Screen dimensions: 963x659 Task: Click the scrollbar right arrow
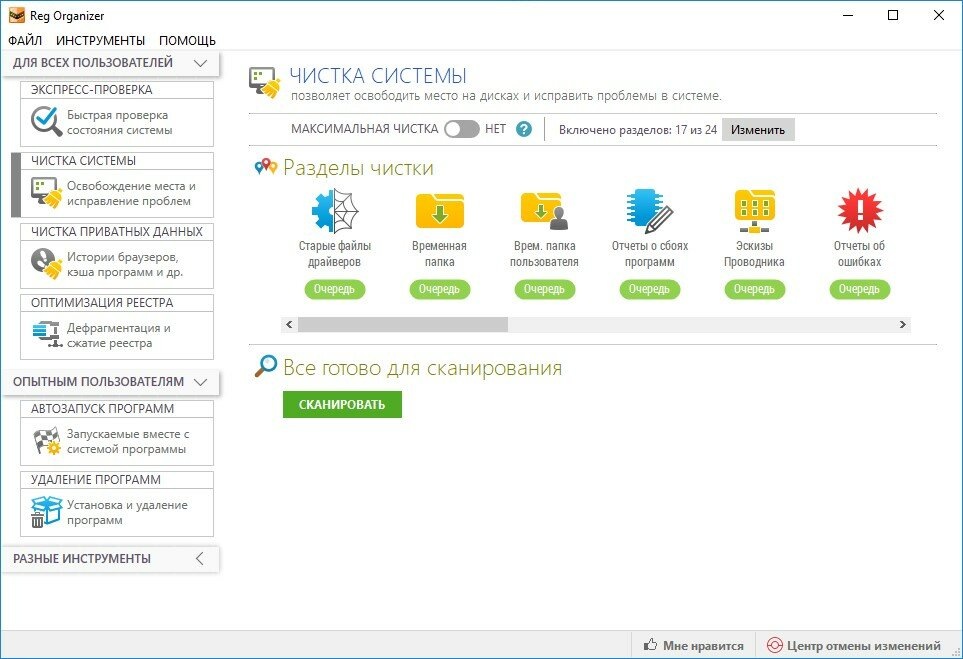point(903,324)
